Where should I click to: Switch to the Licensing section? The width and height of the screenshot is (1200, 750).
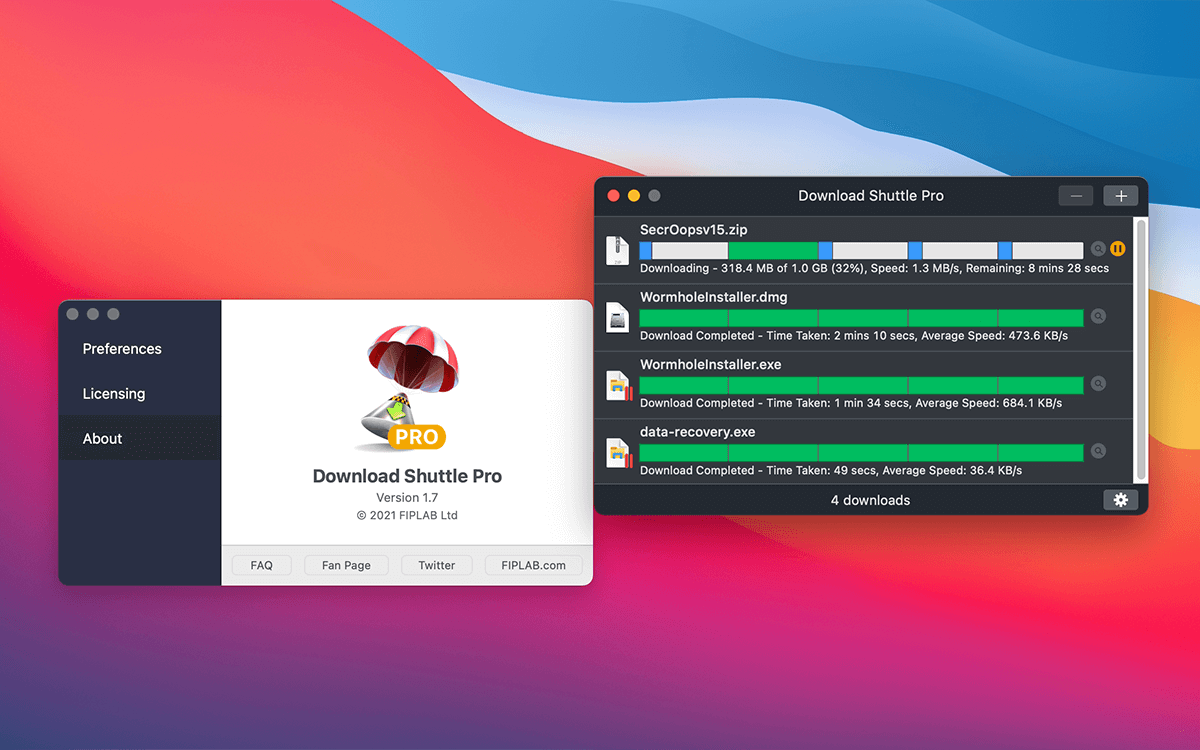click(x=140, y=394)
